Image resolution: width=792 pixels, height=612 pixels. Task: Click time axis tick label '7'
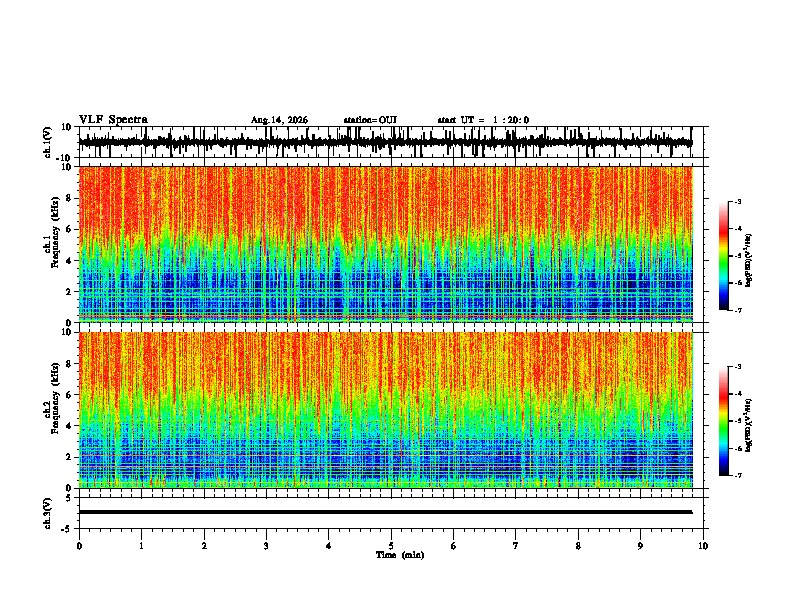pyautogui.click(x=516, y=546)
